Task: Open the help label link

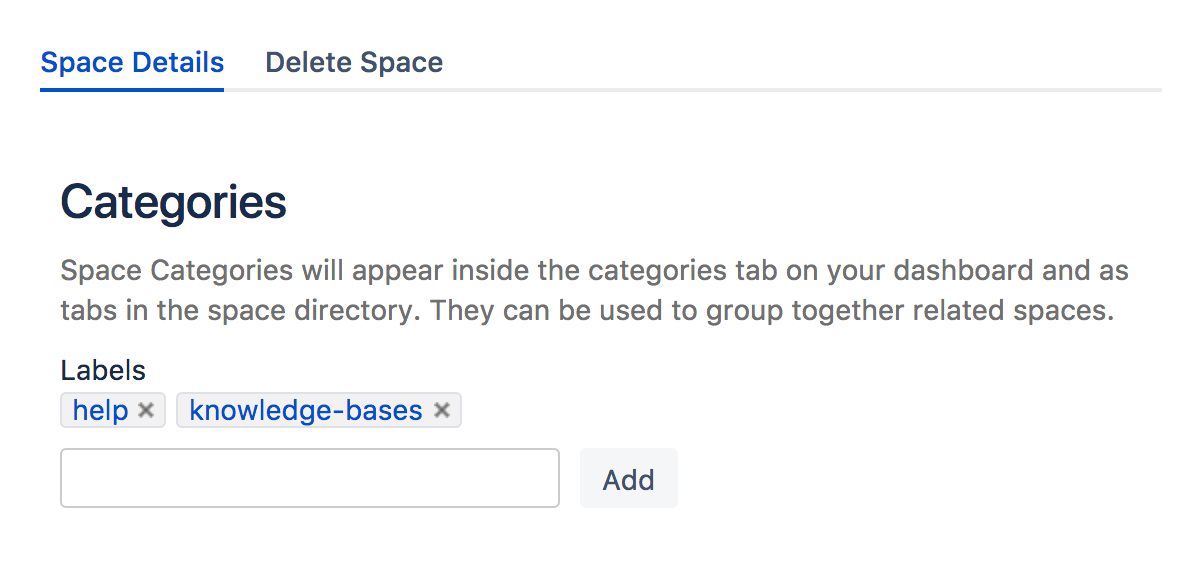Action: tap(101, 410)
